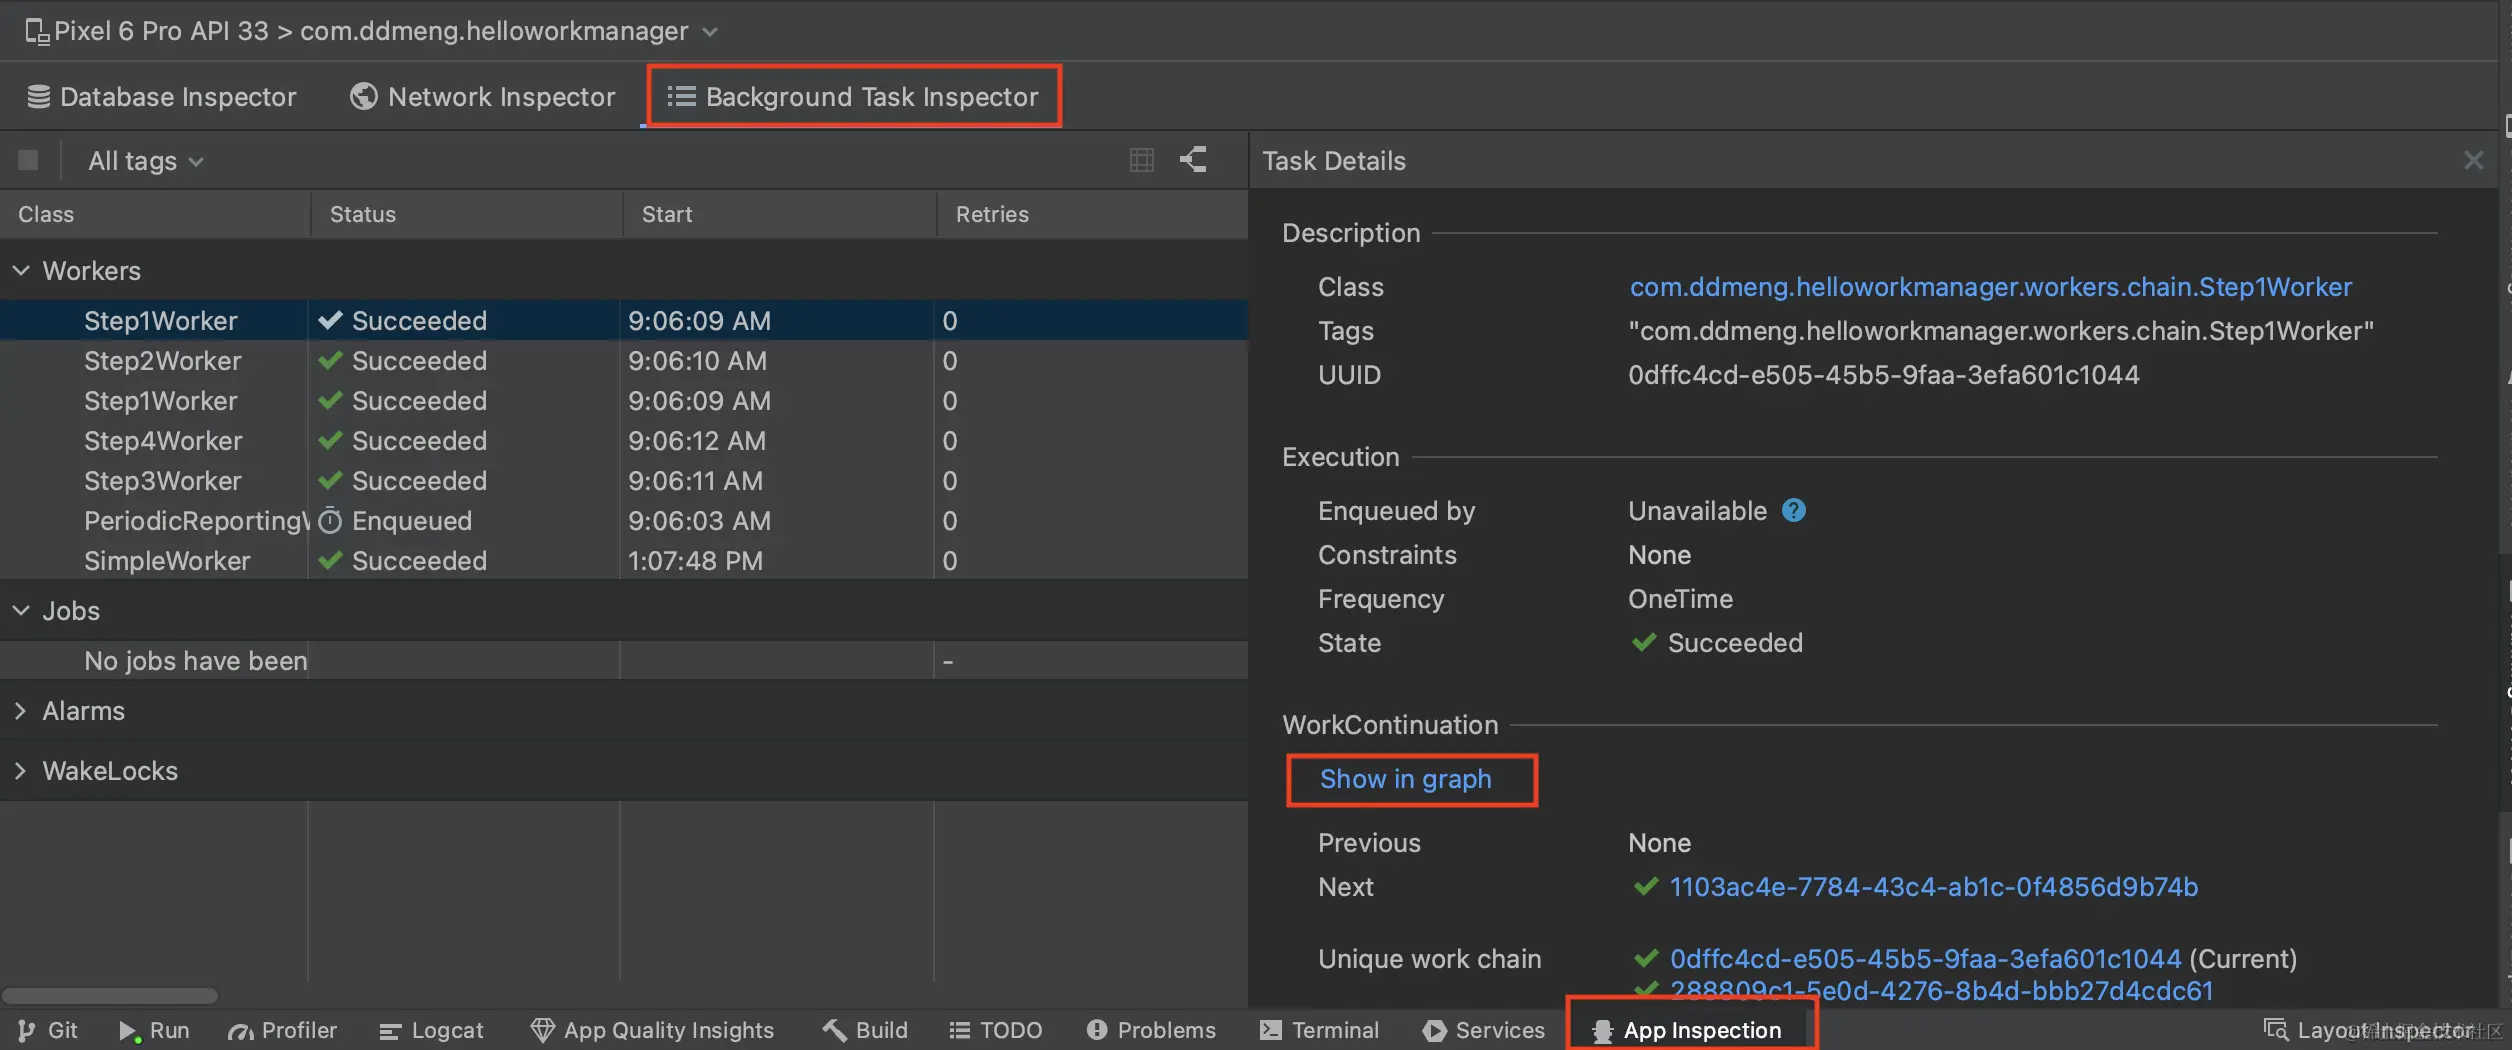Click the stop inspection square icon
This screenshot has width=2512, height=1050.
click(28, 160)
